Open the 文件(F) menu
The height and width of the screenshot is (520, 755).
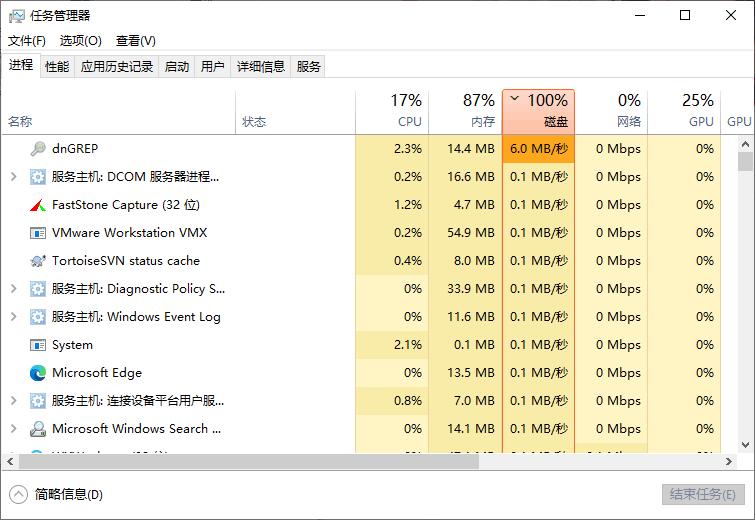point(27,40)
